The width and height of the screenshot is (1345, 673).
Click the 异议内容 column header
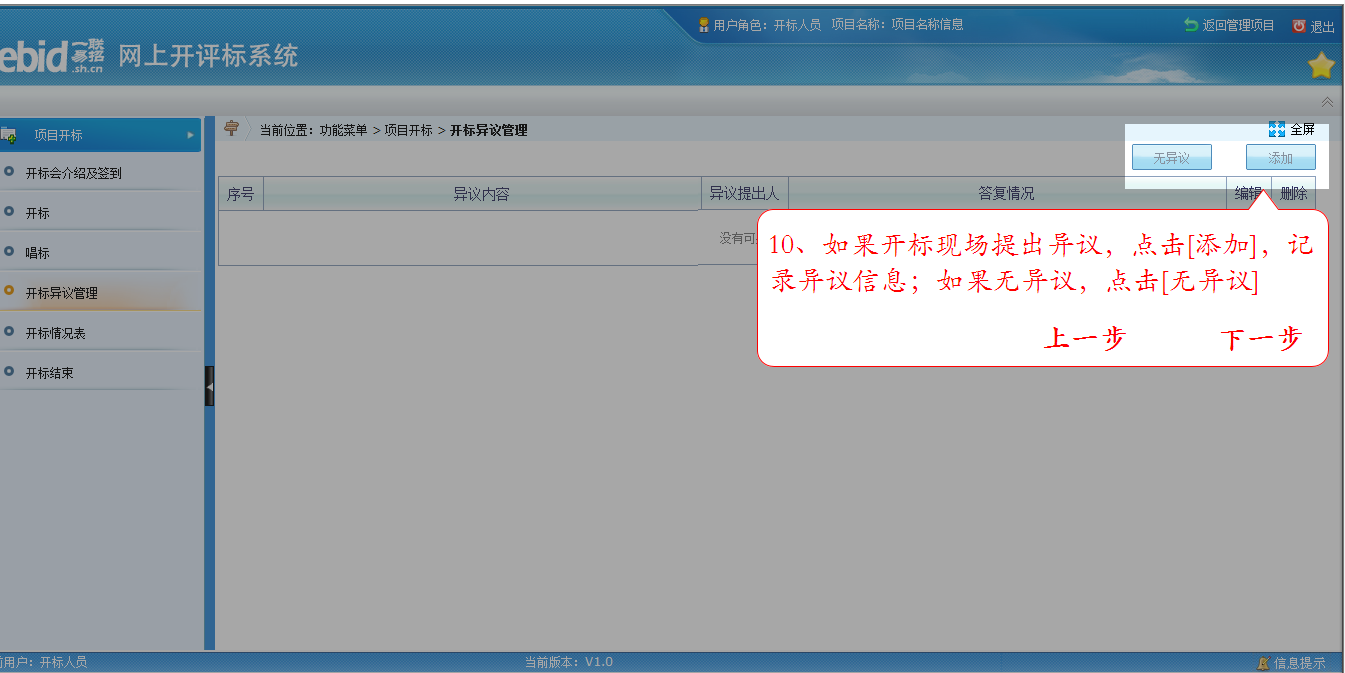481,194
